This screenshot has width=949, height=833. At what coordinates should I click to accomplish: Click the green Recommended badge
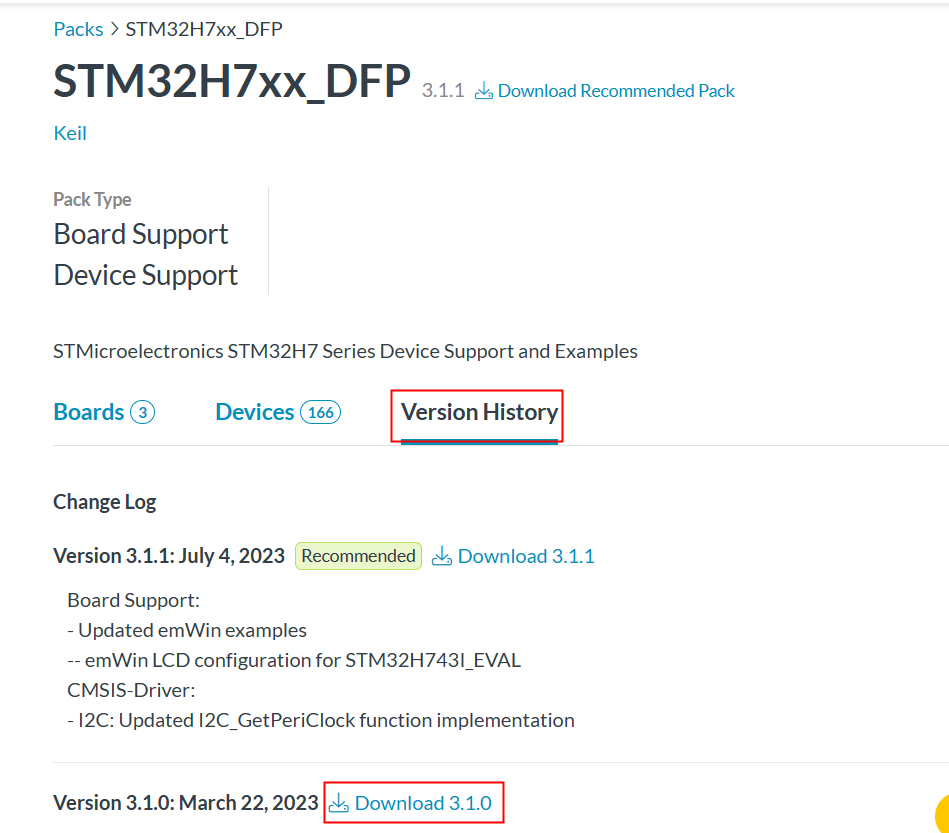pyautogui.click(x=358, y=556)
